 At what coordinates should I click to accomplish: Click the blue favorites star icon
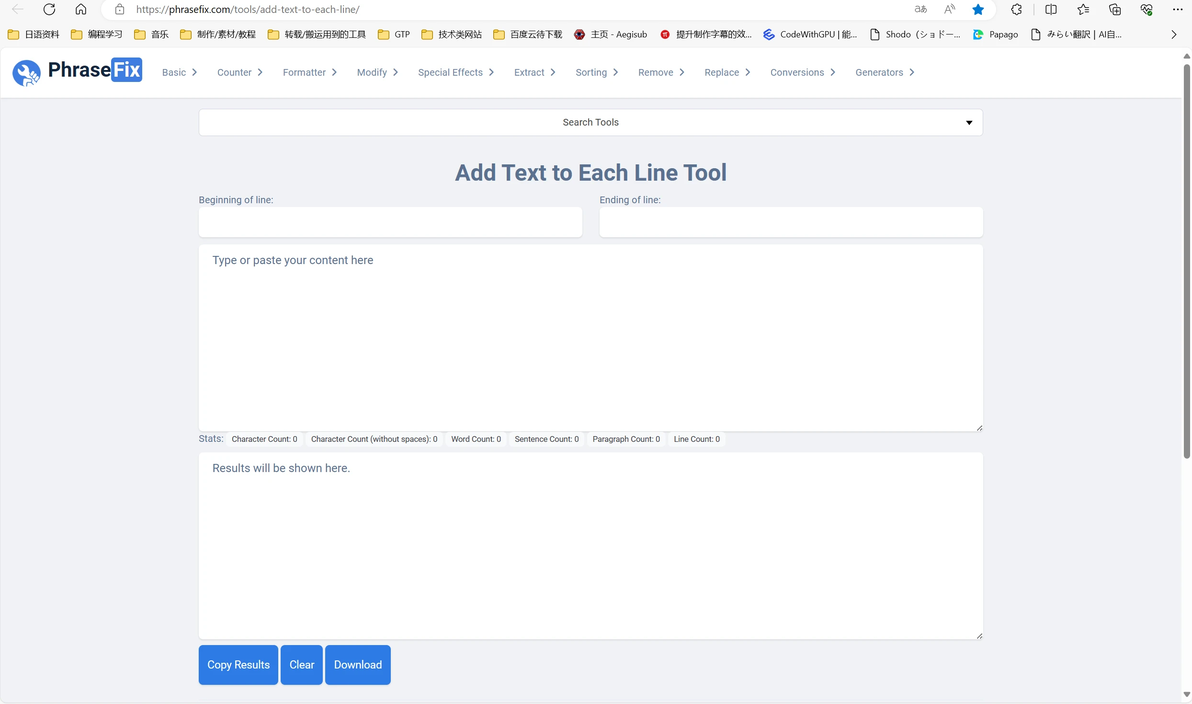[x=978, y=9]
